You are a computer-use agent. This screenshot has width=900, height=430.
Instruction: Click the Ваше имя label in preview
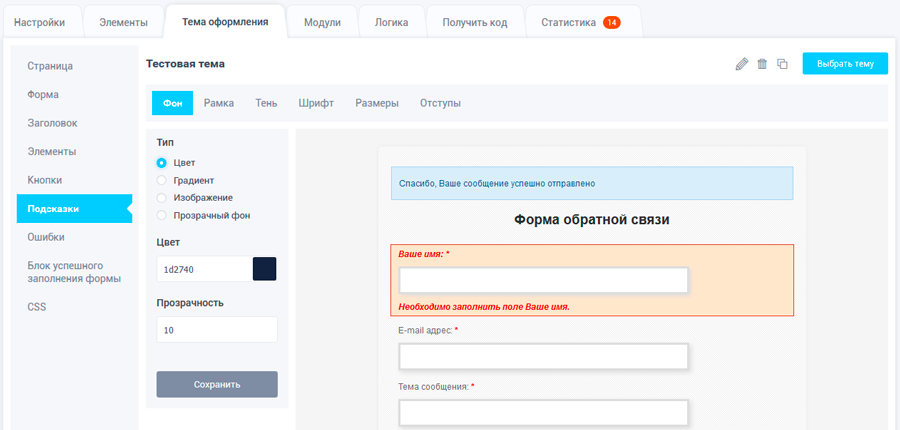(424, 254)
